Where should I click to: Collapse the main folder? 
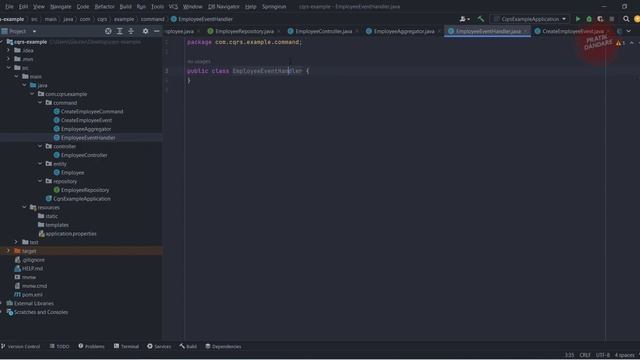[16, 76]
